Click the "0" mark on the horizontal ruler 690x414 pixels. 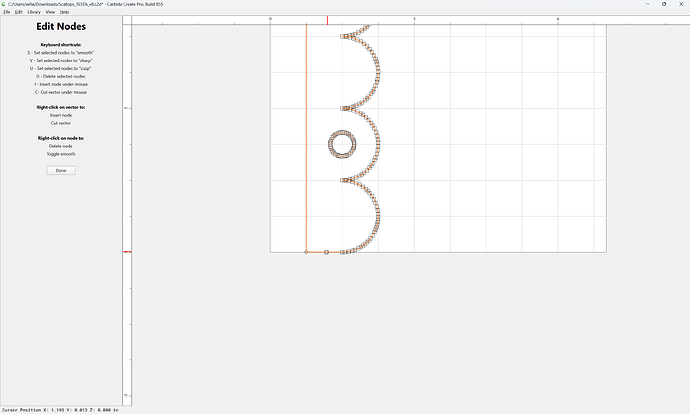pos(270,19)
